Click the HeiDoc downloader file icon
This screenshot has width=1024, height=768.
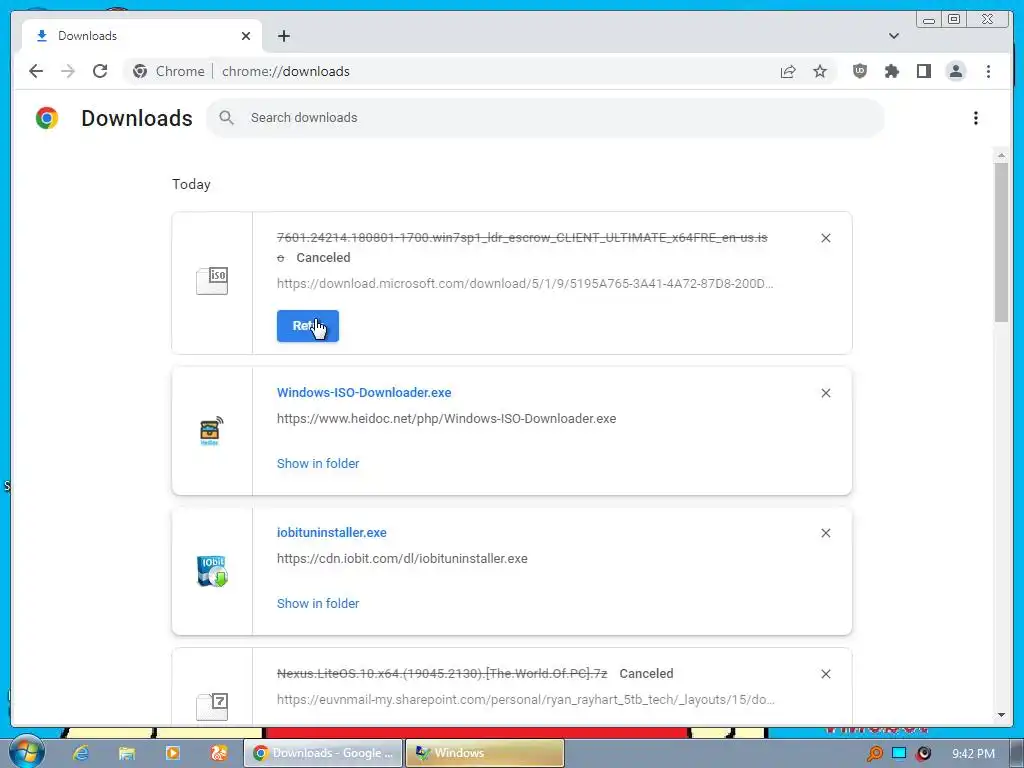pos(211,431)
